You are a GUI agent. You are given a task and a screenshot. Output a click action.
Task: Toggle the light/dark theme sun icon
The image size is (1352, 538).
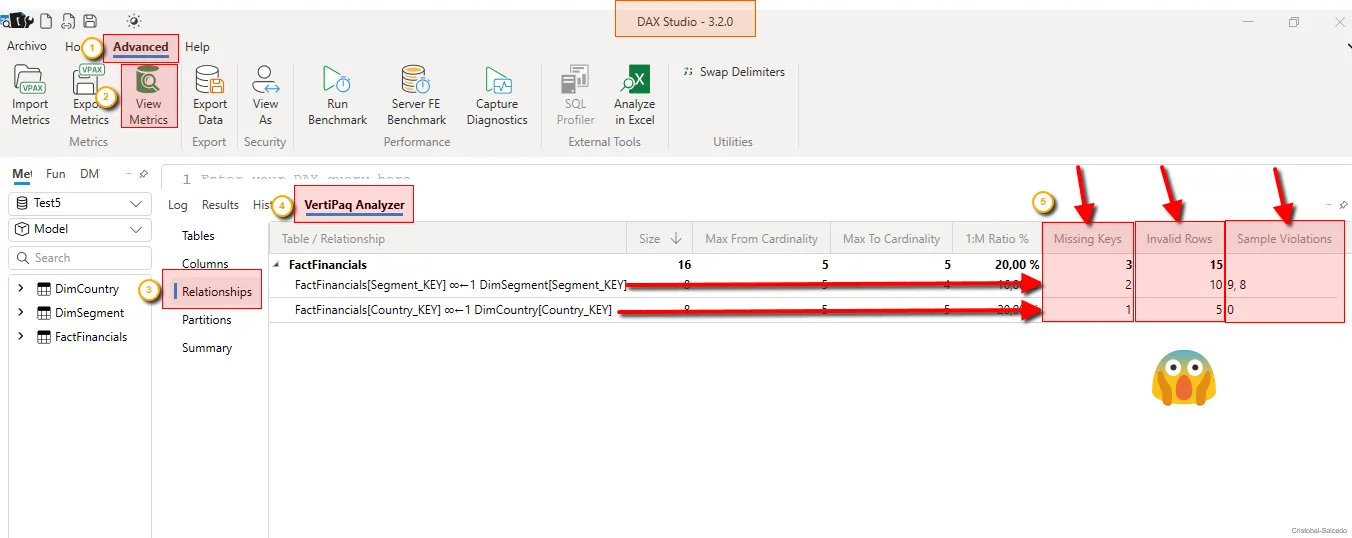coord(134,21)
